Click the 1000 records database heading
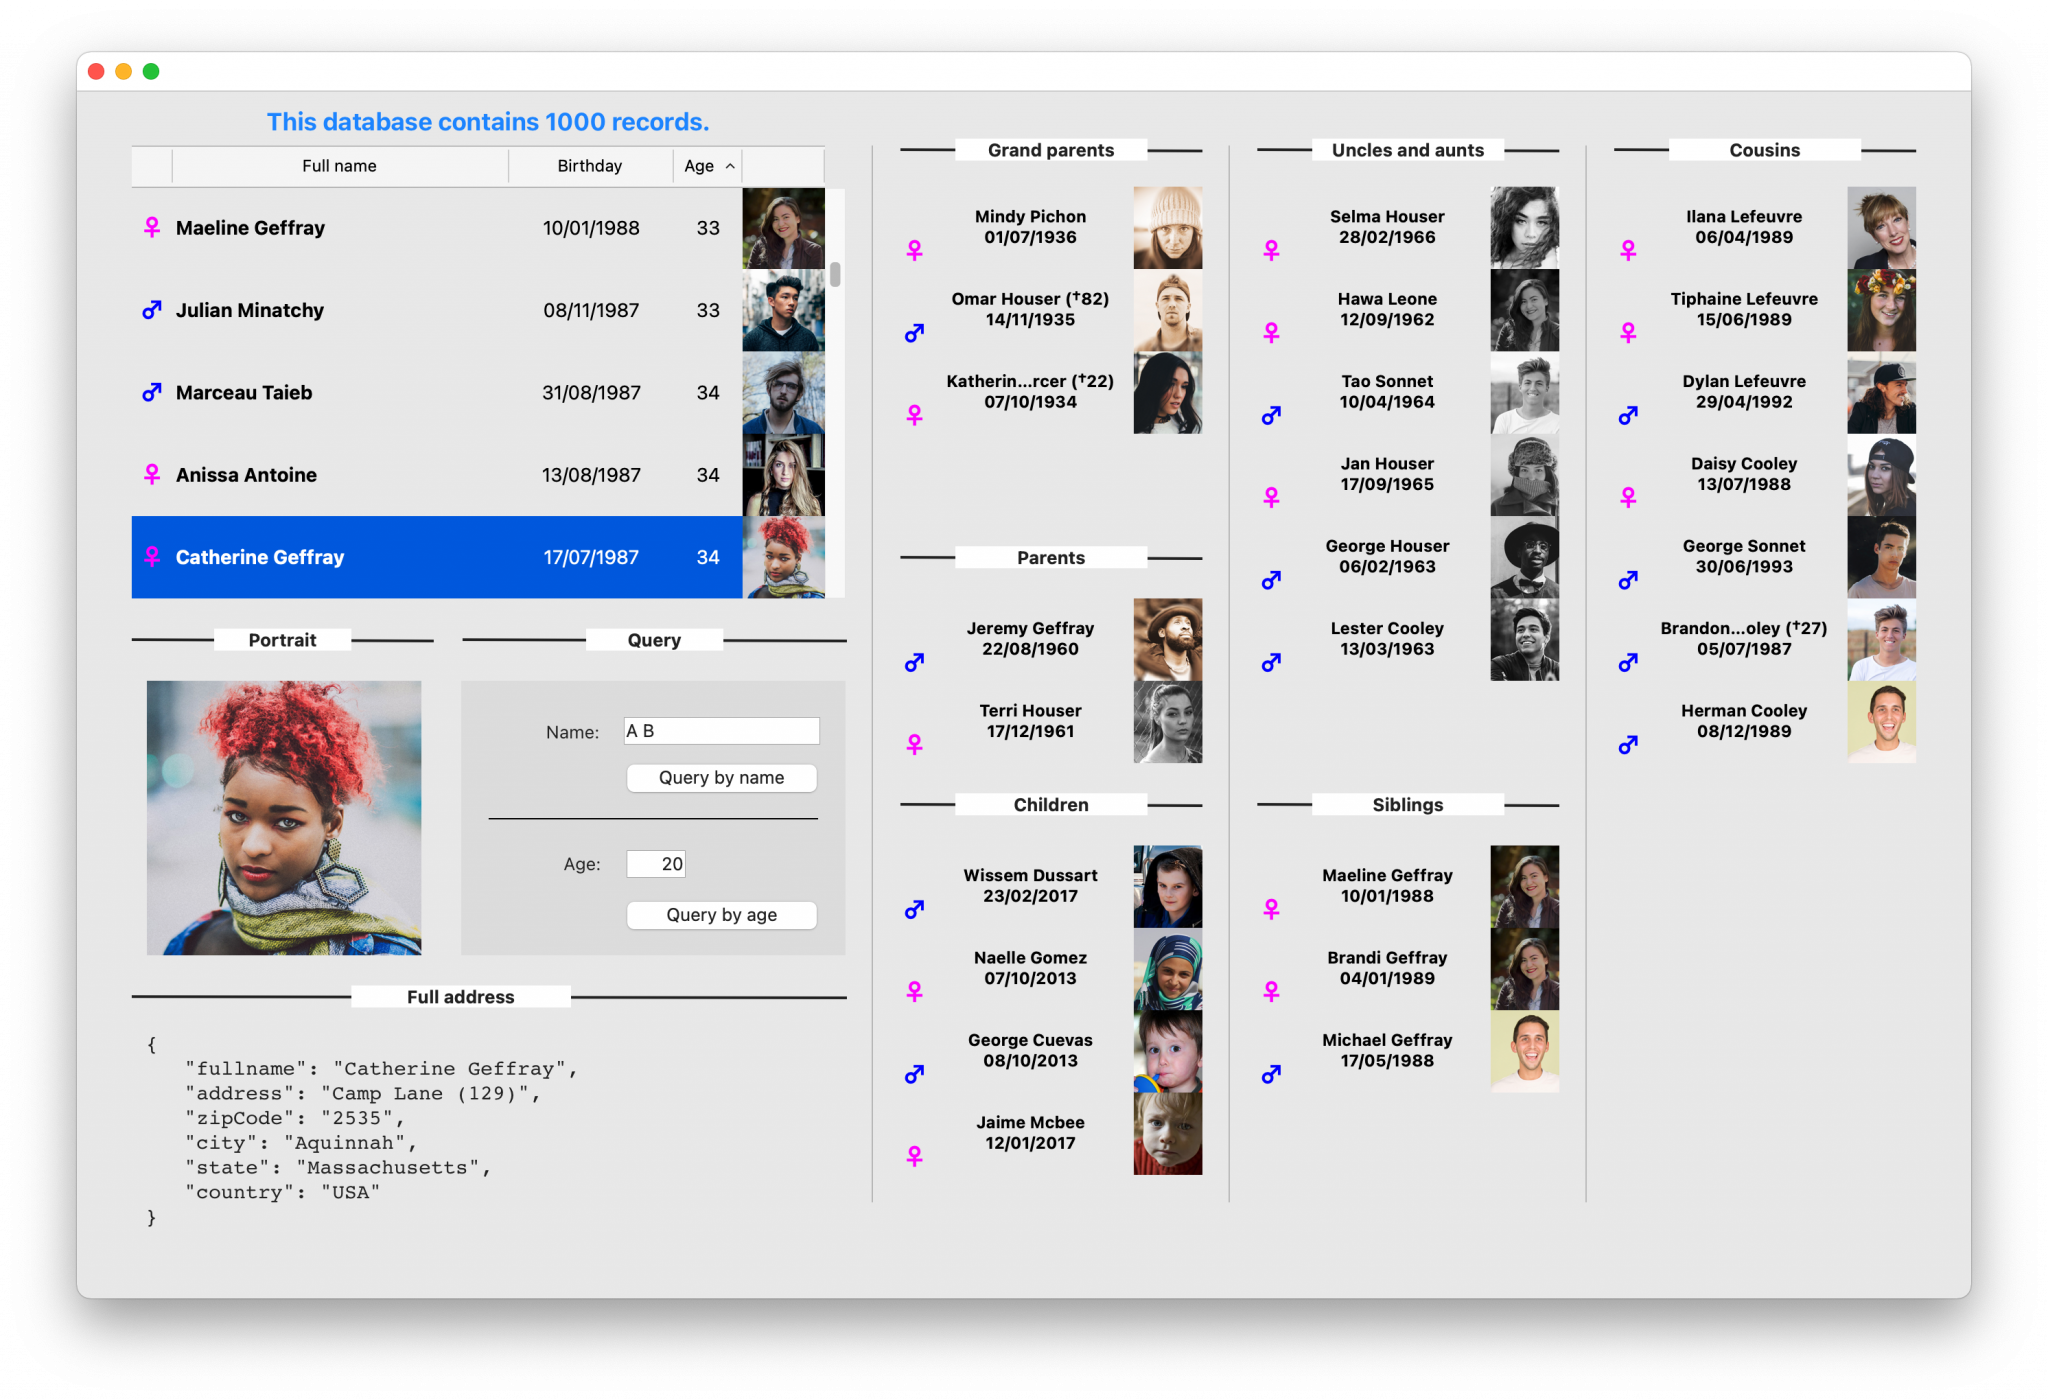Viewport: 2048px width, 1400px height. coord(488,122)
